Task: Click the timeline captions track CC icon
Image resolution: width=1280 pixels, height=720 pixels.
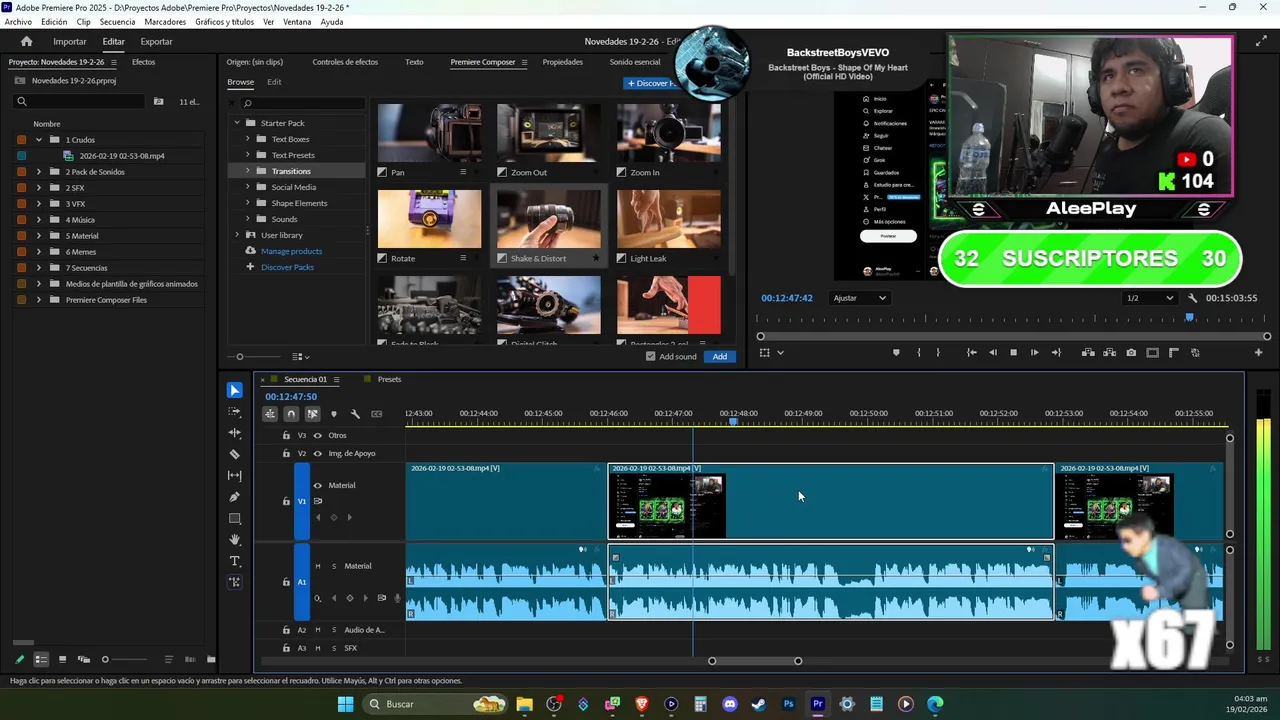Action: (x=376, y=414)
